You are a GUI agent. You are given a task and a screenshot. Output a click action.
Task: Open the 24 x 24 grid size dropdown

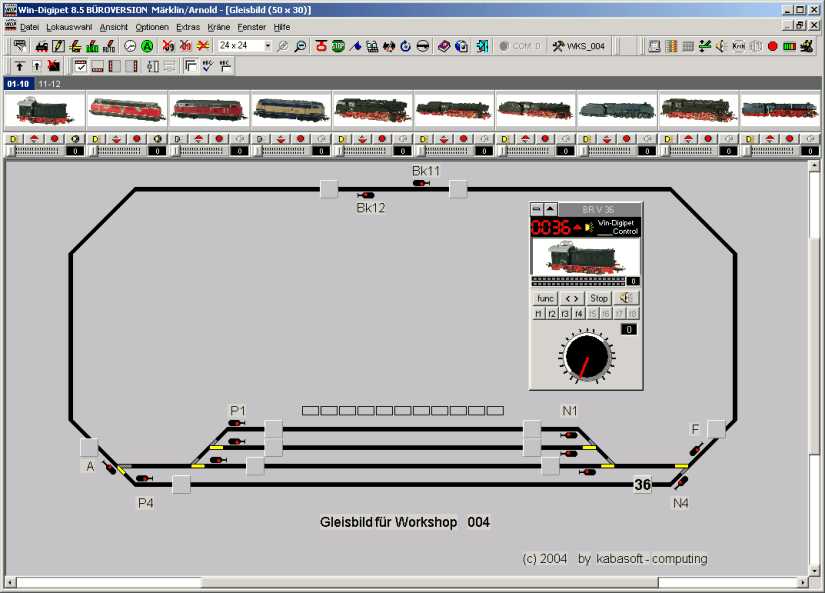pos(267,45)
